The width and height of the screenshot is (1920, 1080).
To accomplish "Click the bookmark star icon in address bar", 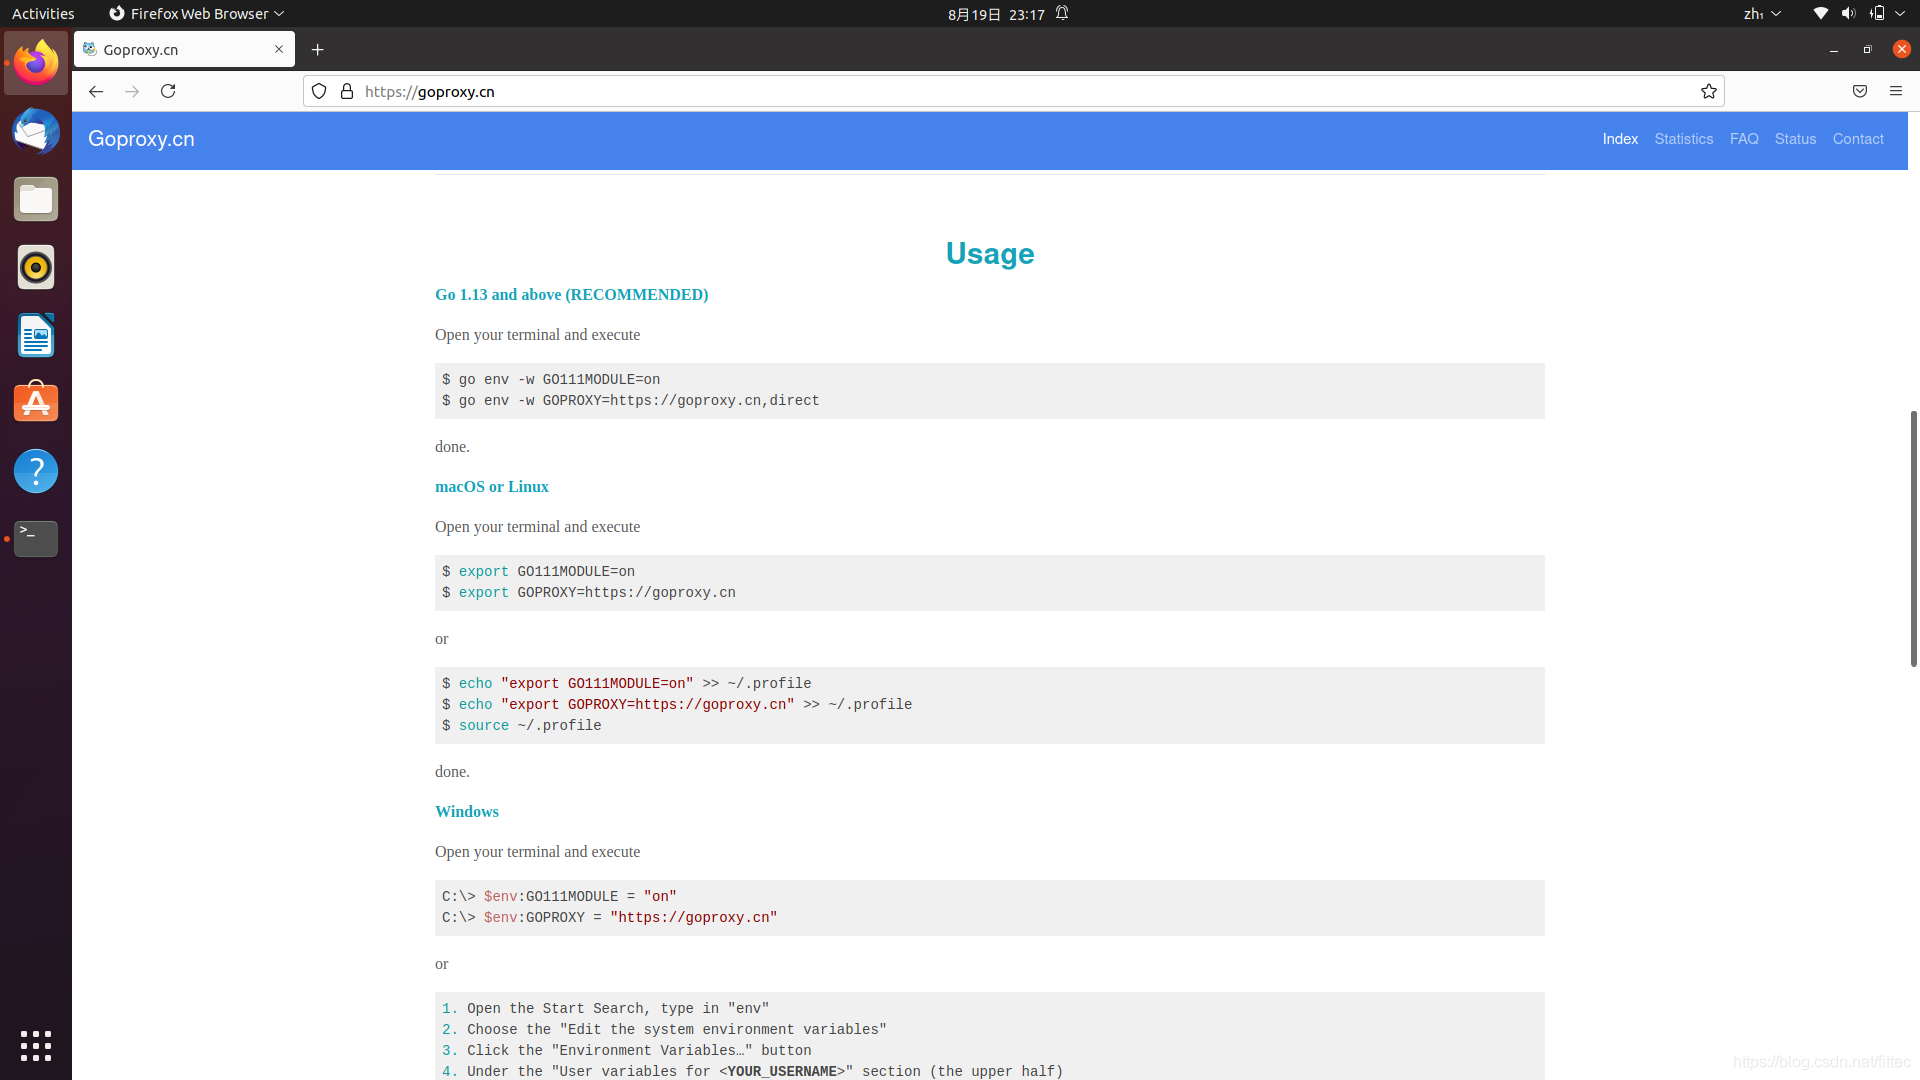I will [1709, 91].
